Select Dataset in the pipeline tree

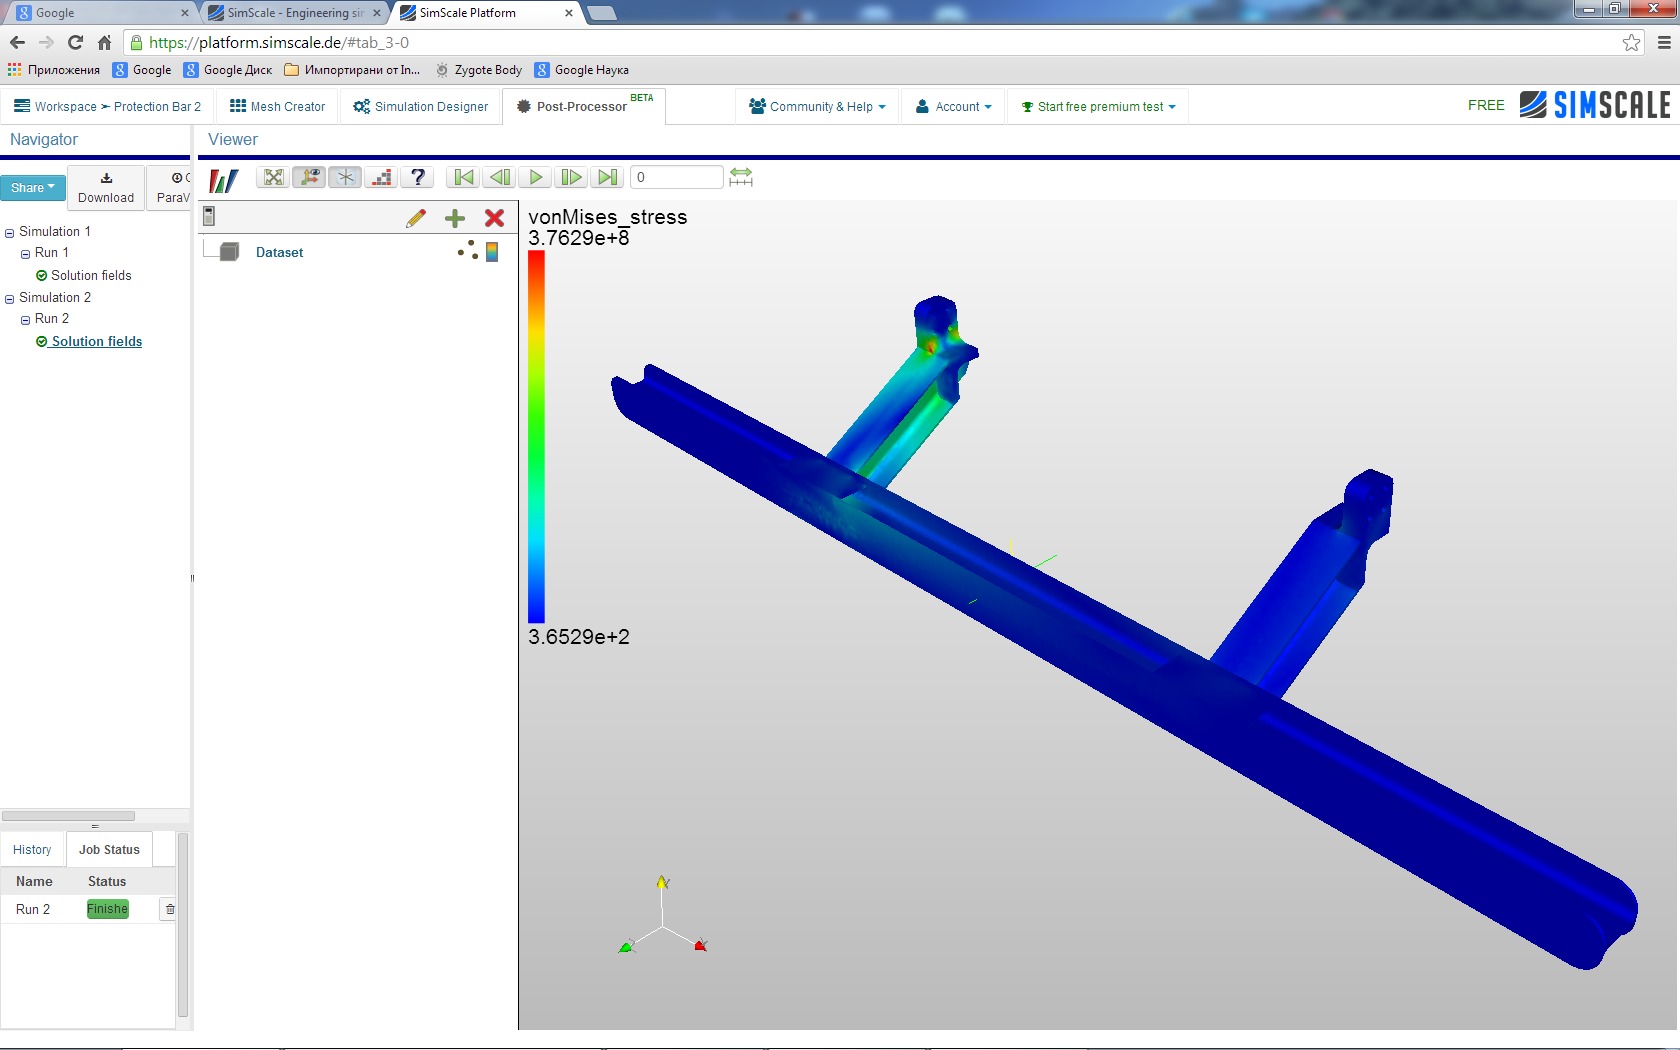(279, 252)
